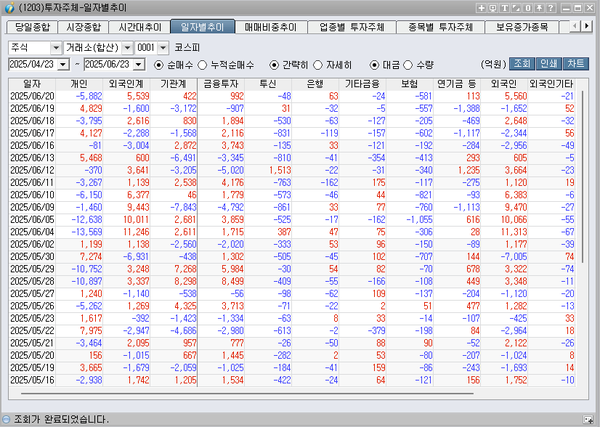600x427 pixels.
Task: Open the start date 2025/04/23 calendar dropdown
Action: pyautogui.click(x=63, y=64)
